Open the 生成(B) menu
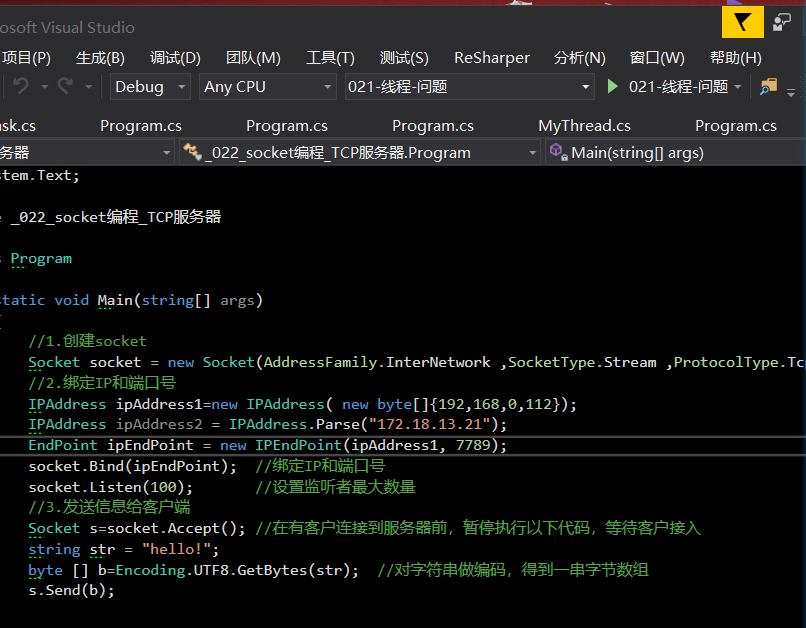806x628 pixels. 100,58
